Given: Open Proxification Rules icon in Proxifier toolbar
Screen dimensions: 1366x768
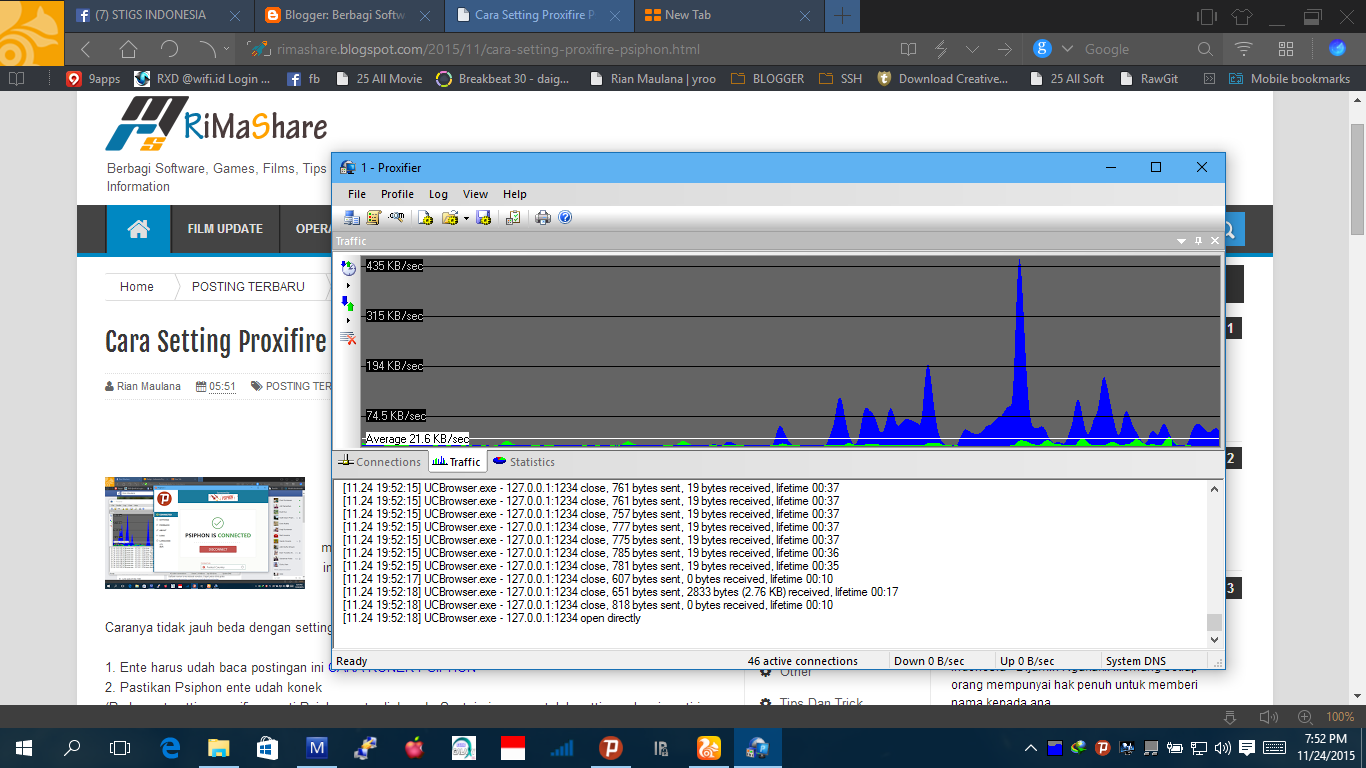Looking at the screenshot, I should point(374,217).
